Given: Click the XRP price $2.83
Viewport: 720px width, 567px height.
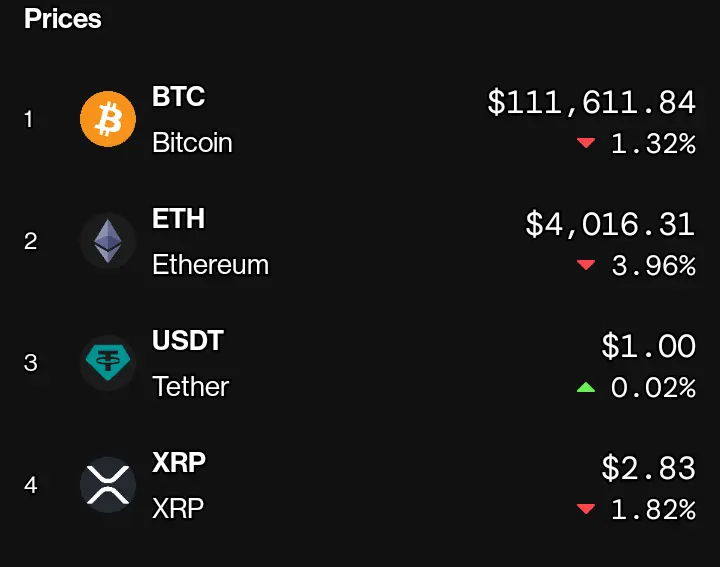Looking at the screenshot, I should [648, 468].
